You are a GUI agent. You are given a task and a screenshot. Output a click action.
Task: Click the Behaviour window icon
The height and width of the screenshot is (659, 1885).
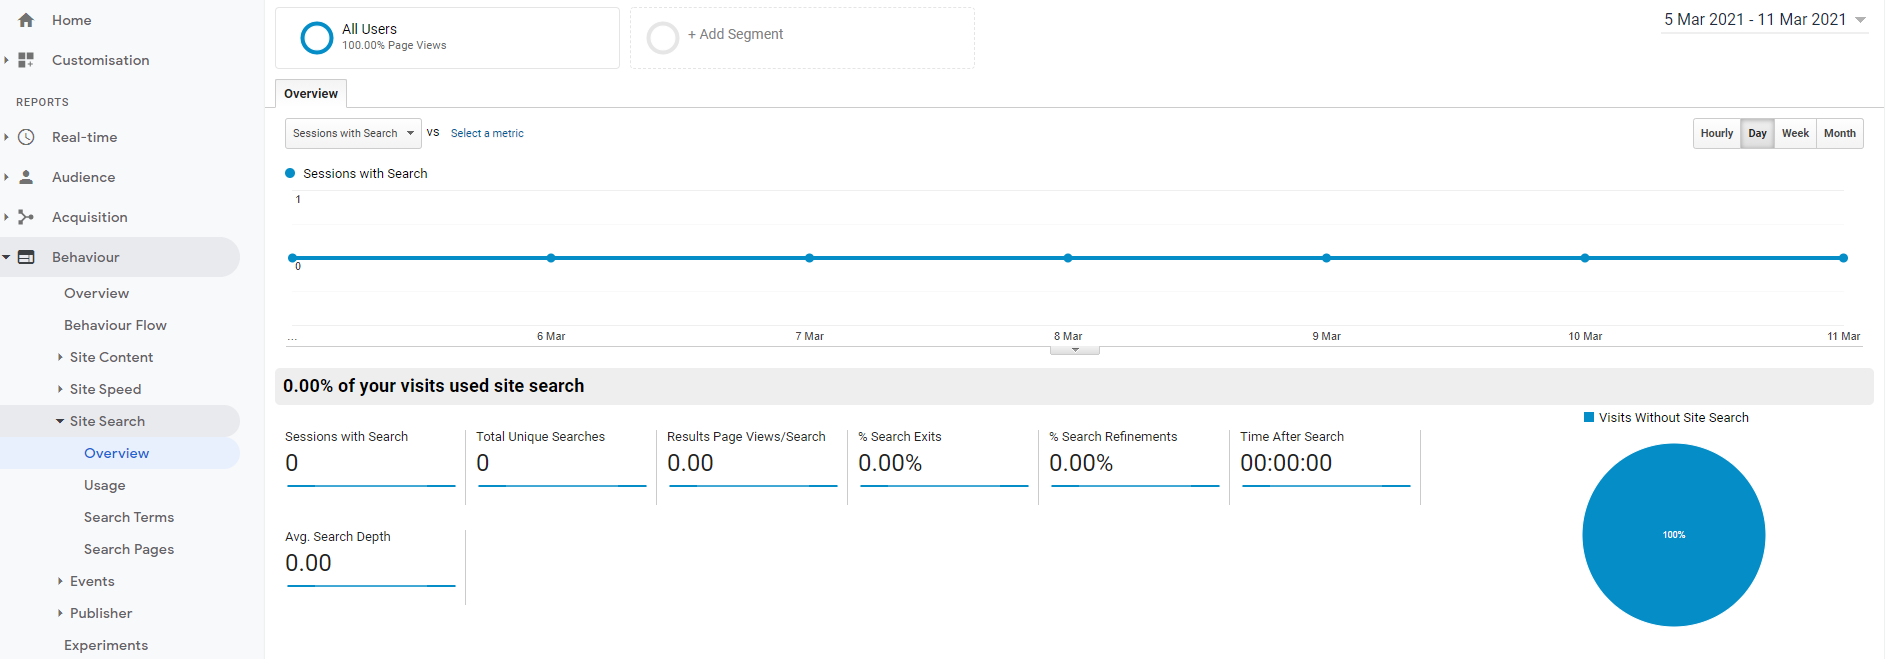tap(26, 257)
